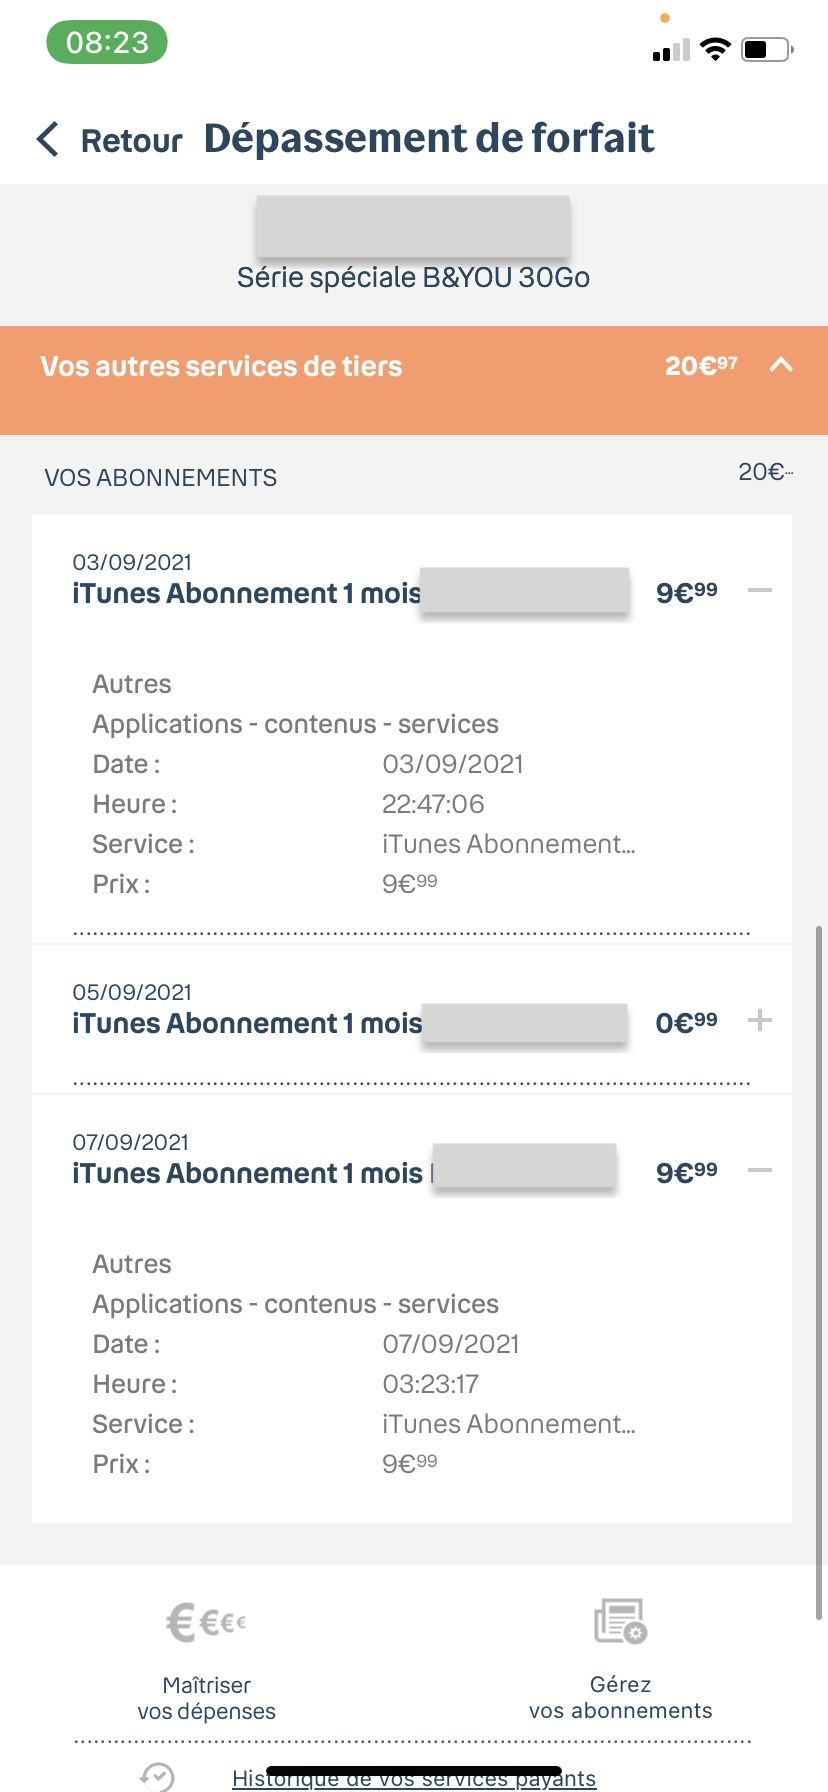Viewport: 828px width, 1792px height.
Task: Tap the battery status icon
Action: [767, 49]
